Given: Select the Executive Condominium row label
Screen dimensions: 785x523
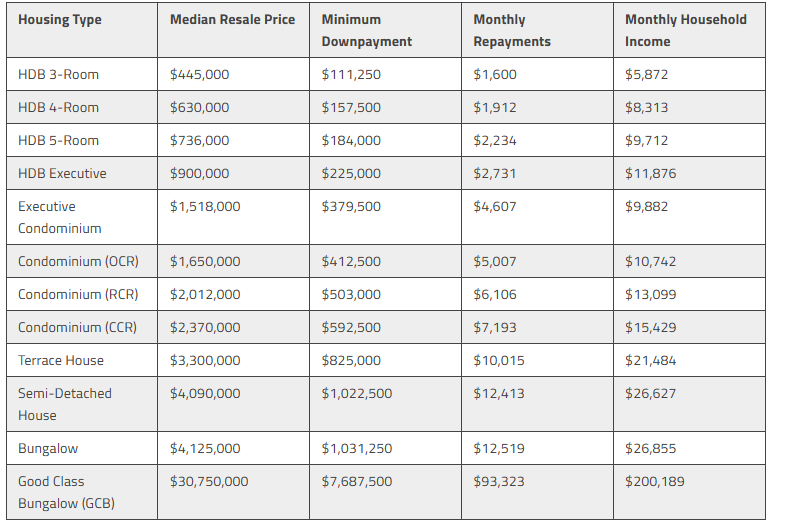Looking at the screenshot, I should pos(60,217).
